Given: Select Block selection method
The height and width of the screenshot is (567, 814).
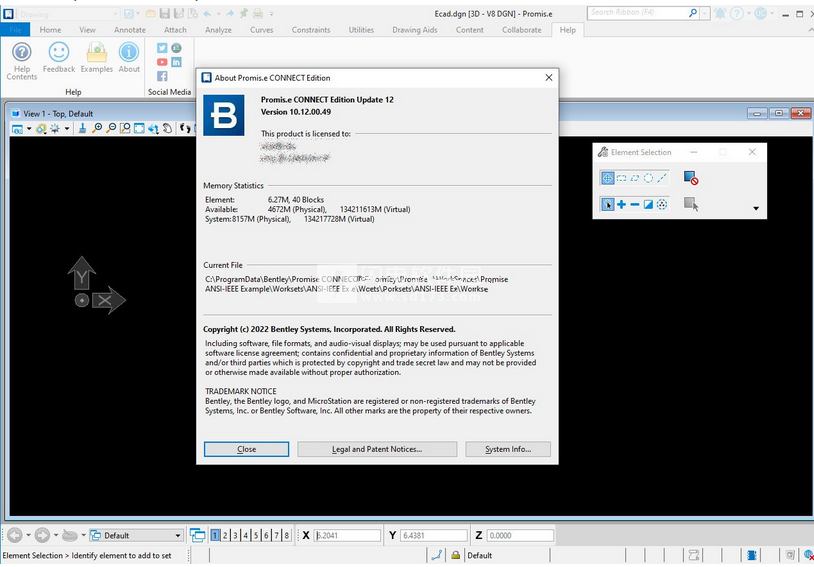Looking at the screenshot, I should [621, 178].
